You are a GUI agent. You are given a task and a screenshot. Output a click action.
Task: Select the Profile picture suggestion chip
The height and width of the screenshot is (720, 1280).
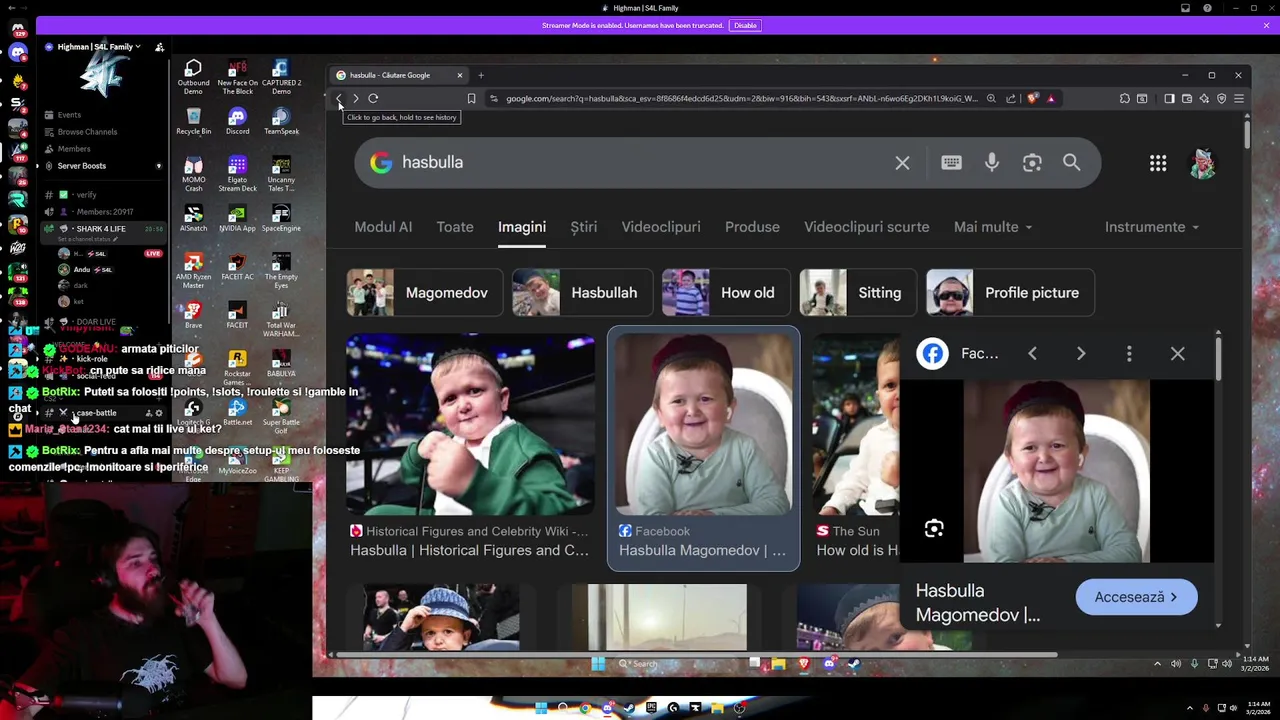[1010, 293]
